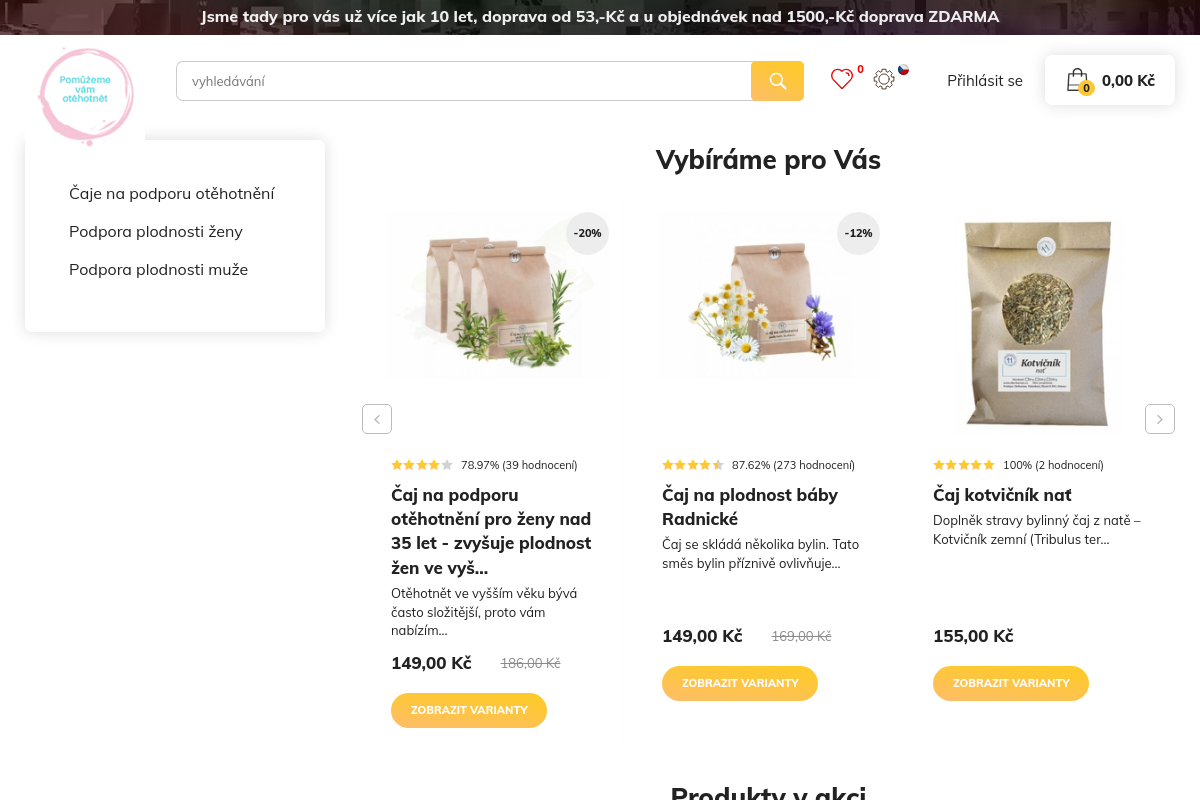Show next products with the right carousel arrow
1200x800 pixels.
tap(1160, 419)
